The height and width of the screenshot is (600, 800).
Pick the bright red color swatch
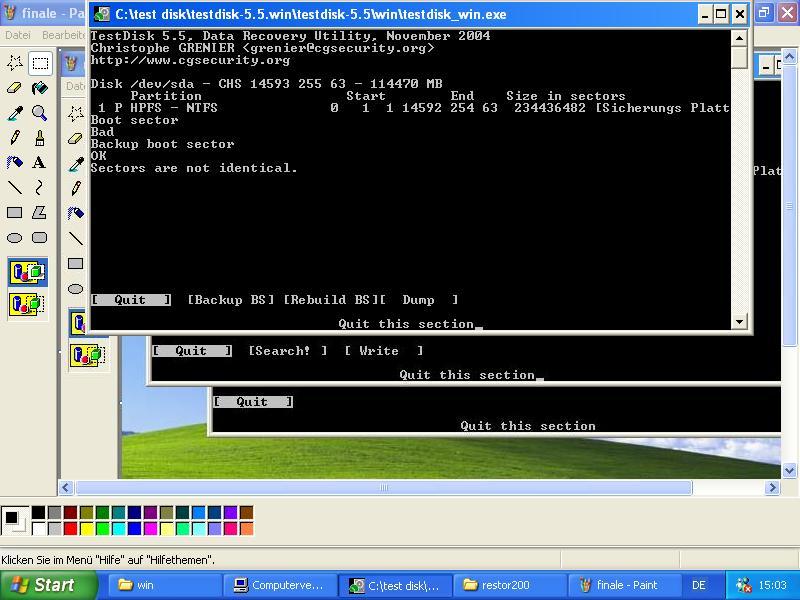pos(70,529)
